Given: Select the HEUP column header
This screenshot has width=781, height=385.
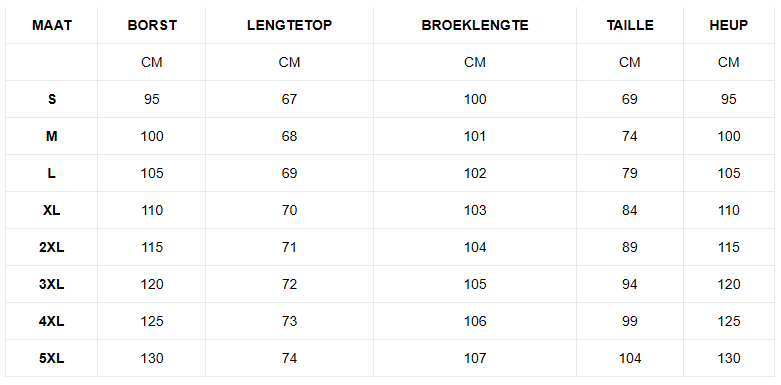Looking at the screenshot, I should click(x=729, y=25).
